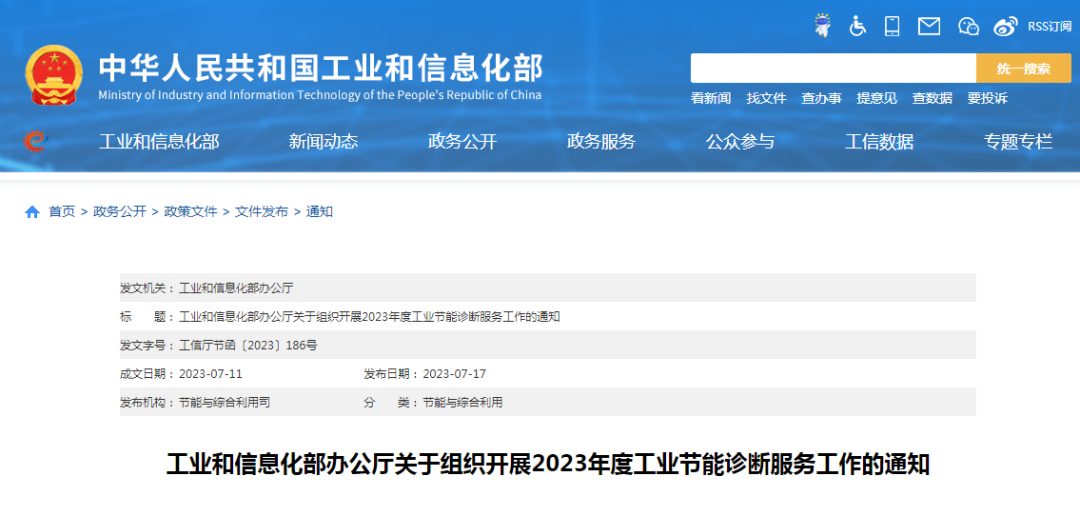1080x516 pixels.
Task: Click the WeChat icon
Action: click(x=968, y=26)
